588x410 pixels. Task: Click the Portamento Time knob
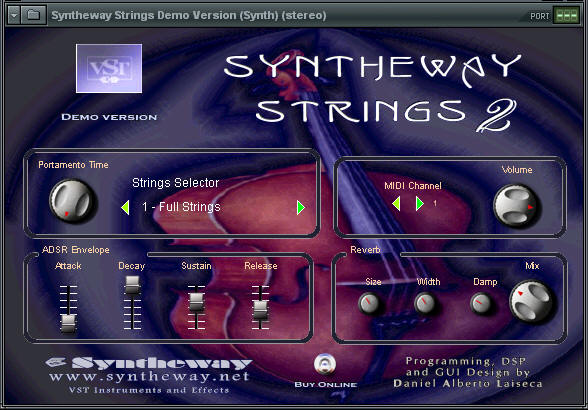(x=72, y=201)
